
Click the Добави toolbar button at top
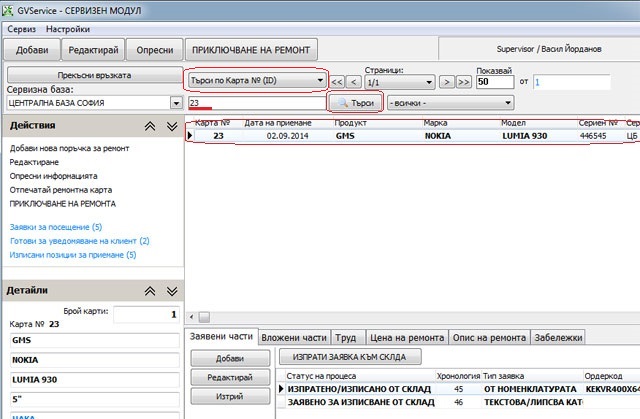click(x=32, y=50)
